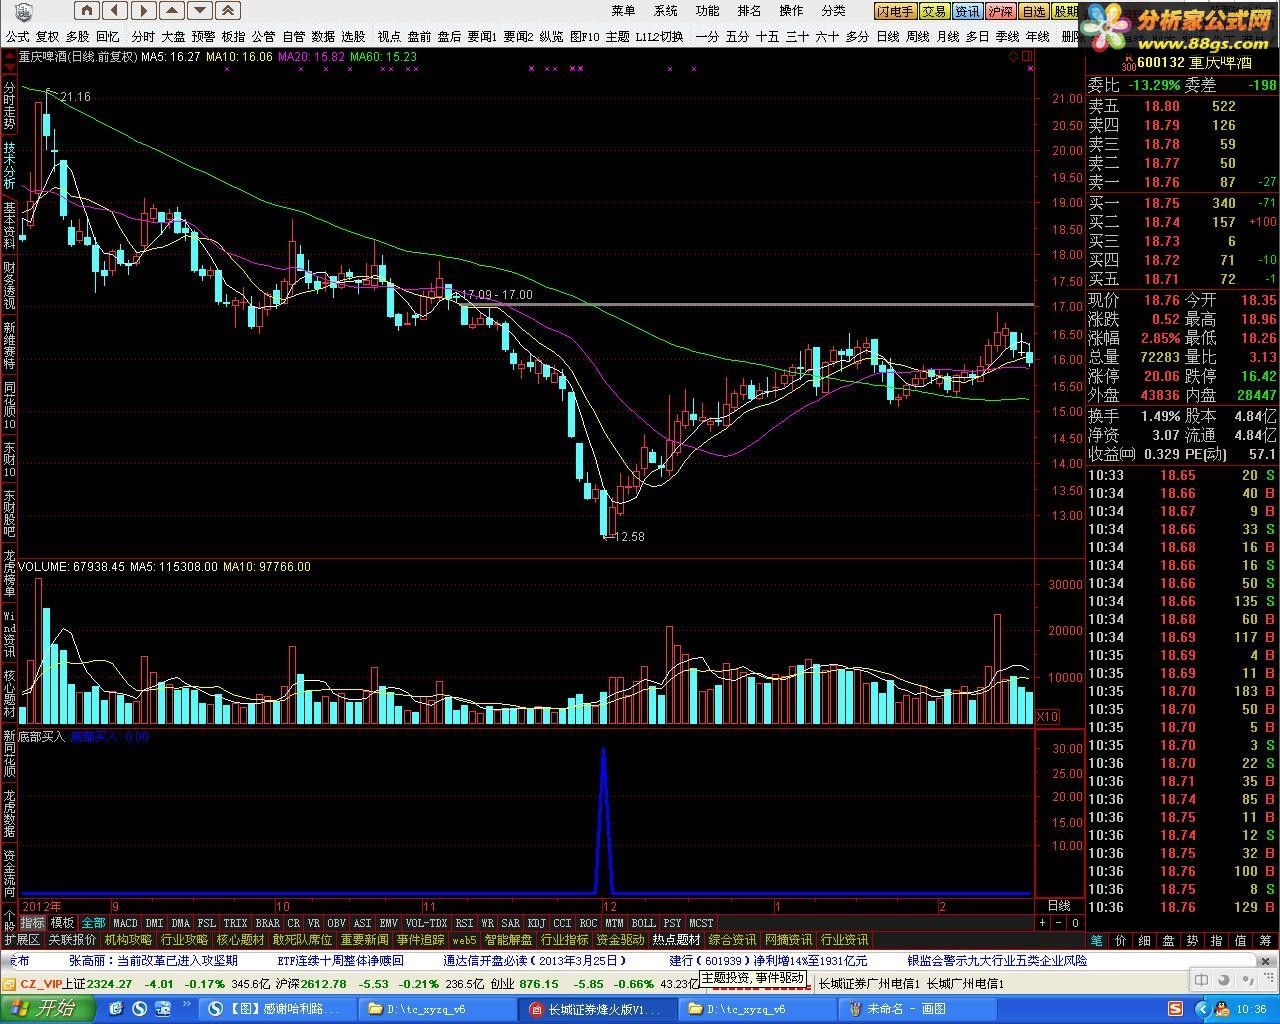The image size is (1280, 1024).
Task: Click the 闪电手 button
Action: (x=895, y=12)
